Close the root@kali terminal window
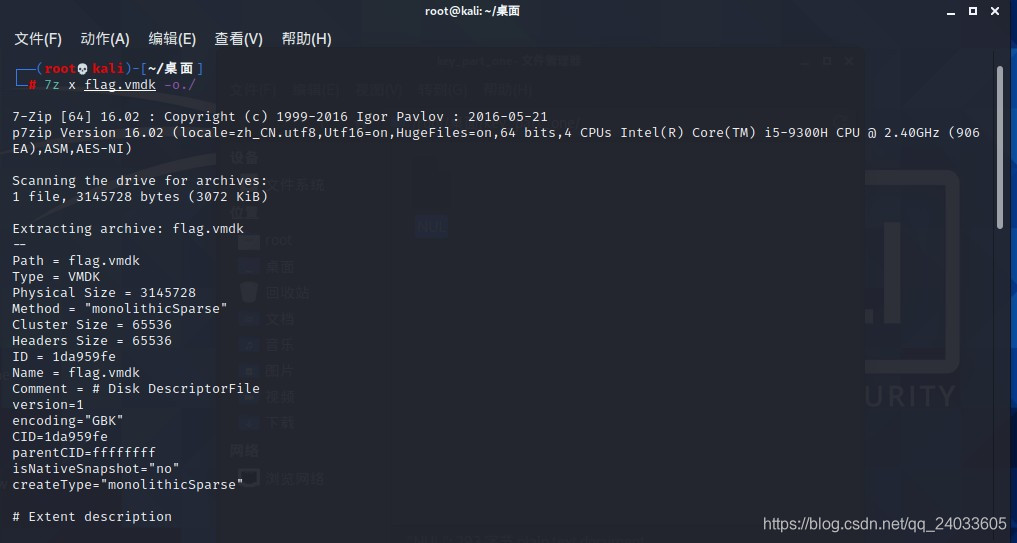The width and height of the screenshot is (1017, 543). tap(995, 11)
